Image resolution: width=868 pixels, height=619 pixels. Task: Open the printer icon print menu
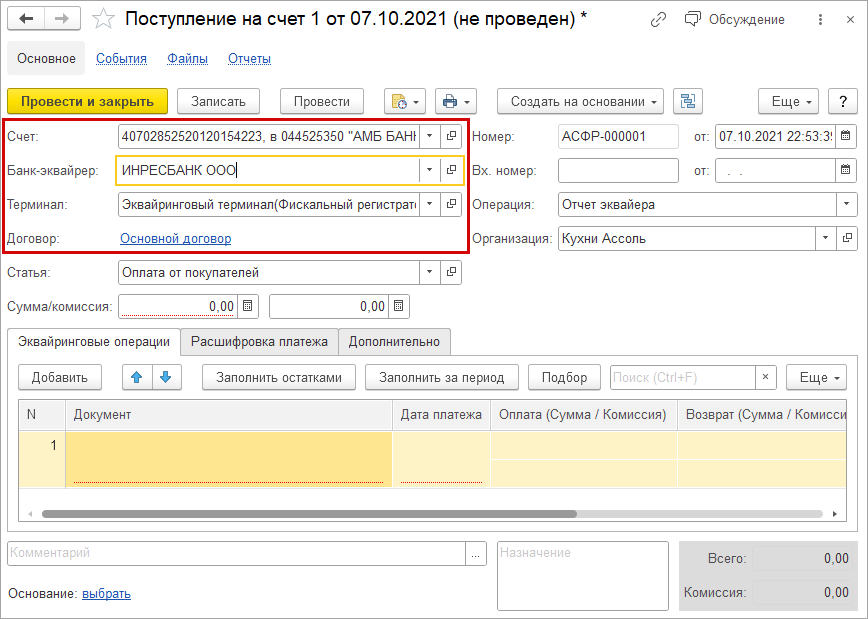[x=456, y=101]
